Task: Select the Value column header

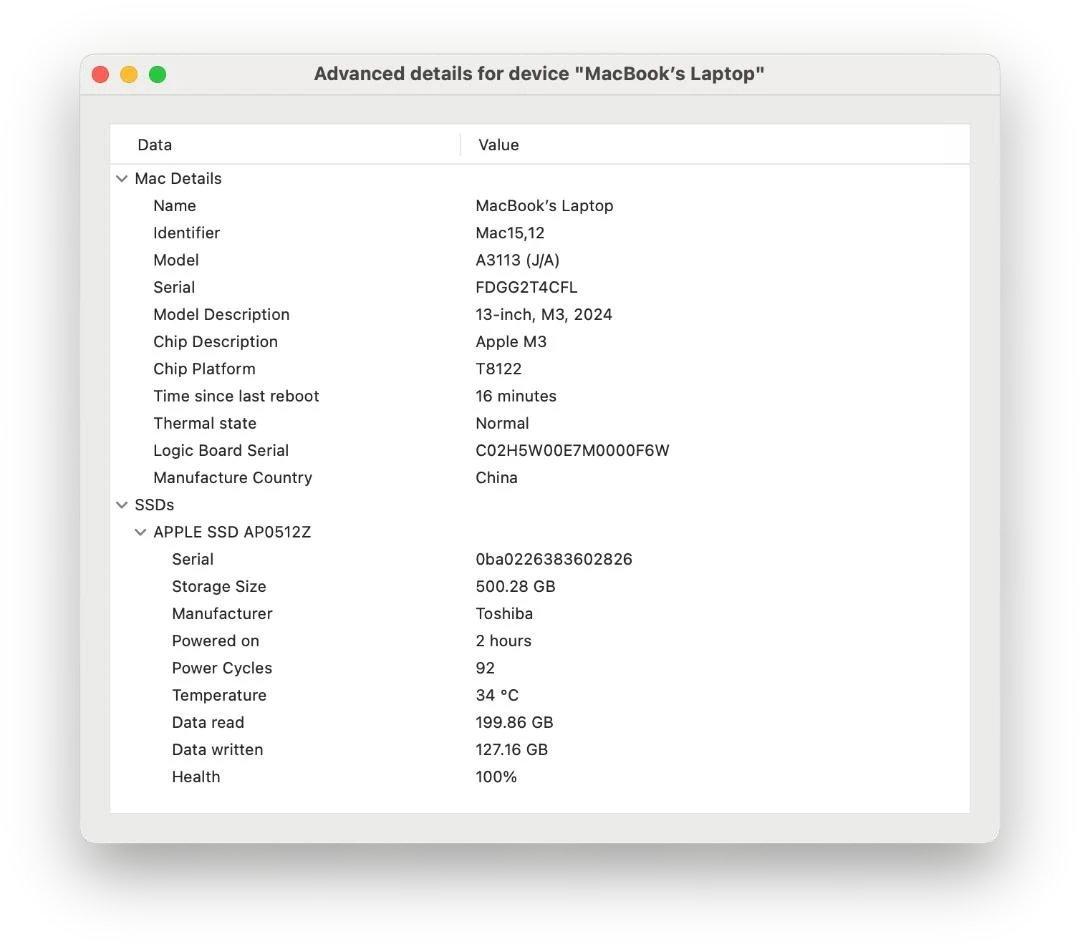Action: click(x=497, y=144)
